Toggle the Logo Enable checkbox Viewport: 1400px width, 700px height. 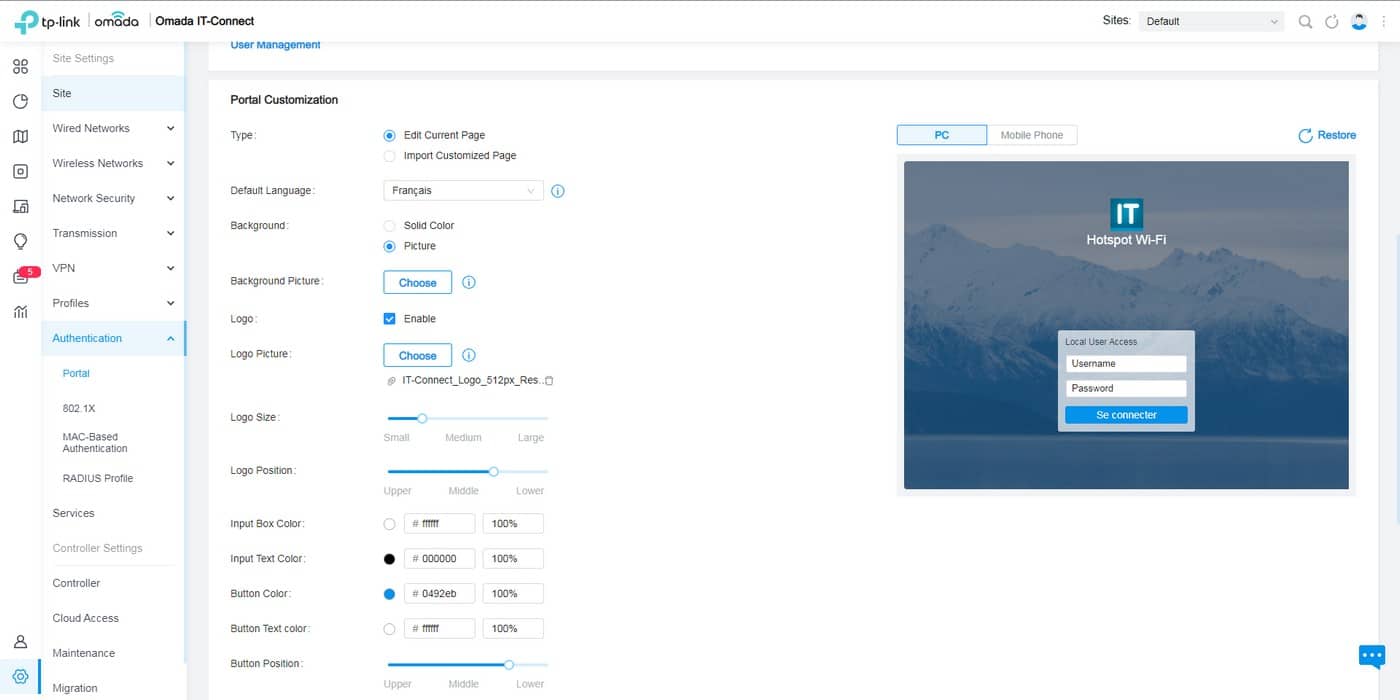(x=390, y=319)
